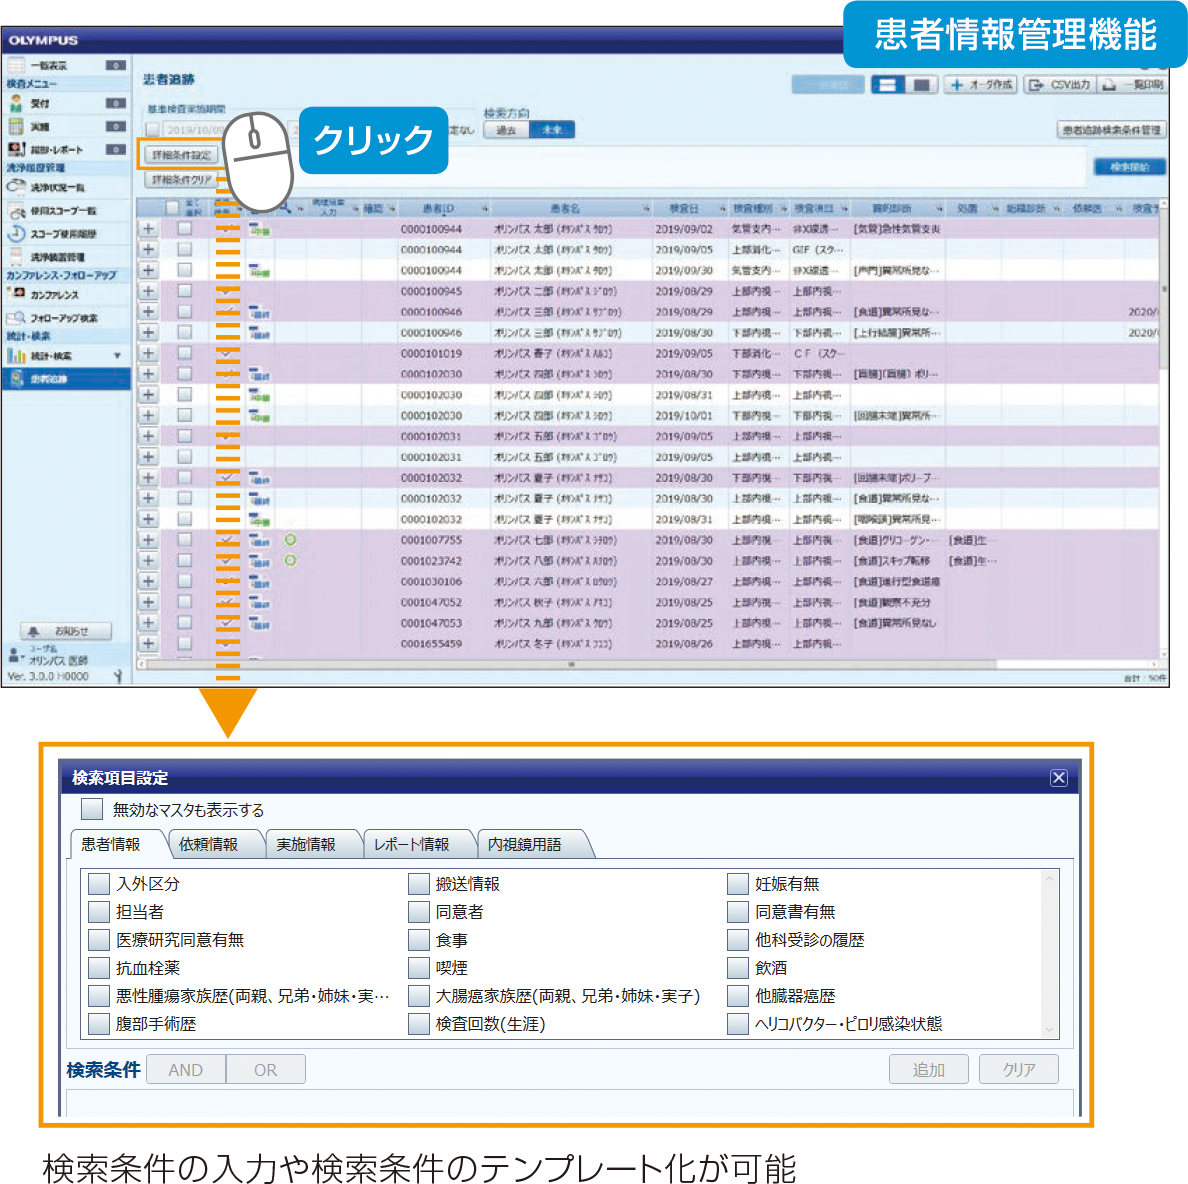Open カンファレンス in sidebar
The width and height of the screenshot is (1188, 1184).
(54, 295)
